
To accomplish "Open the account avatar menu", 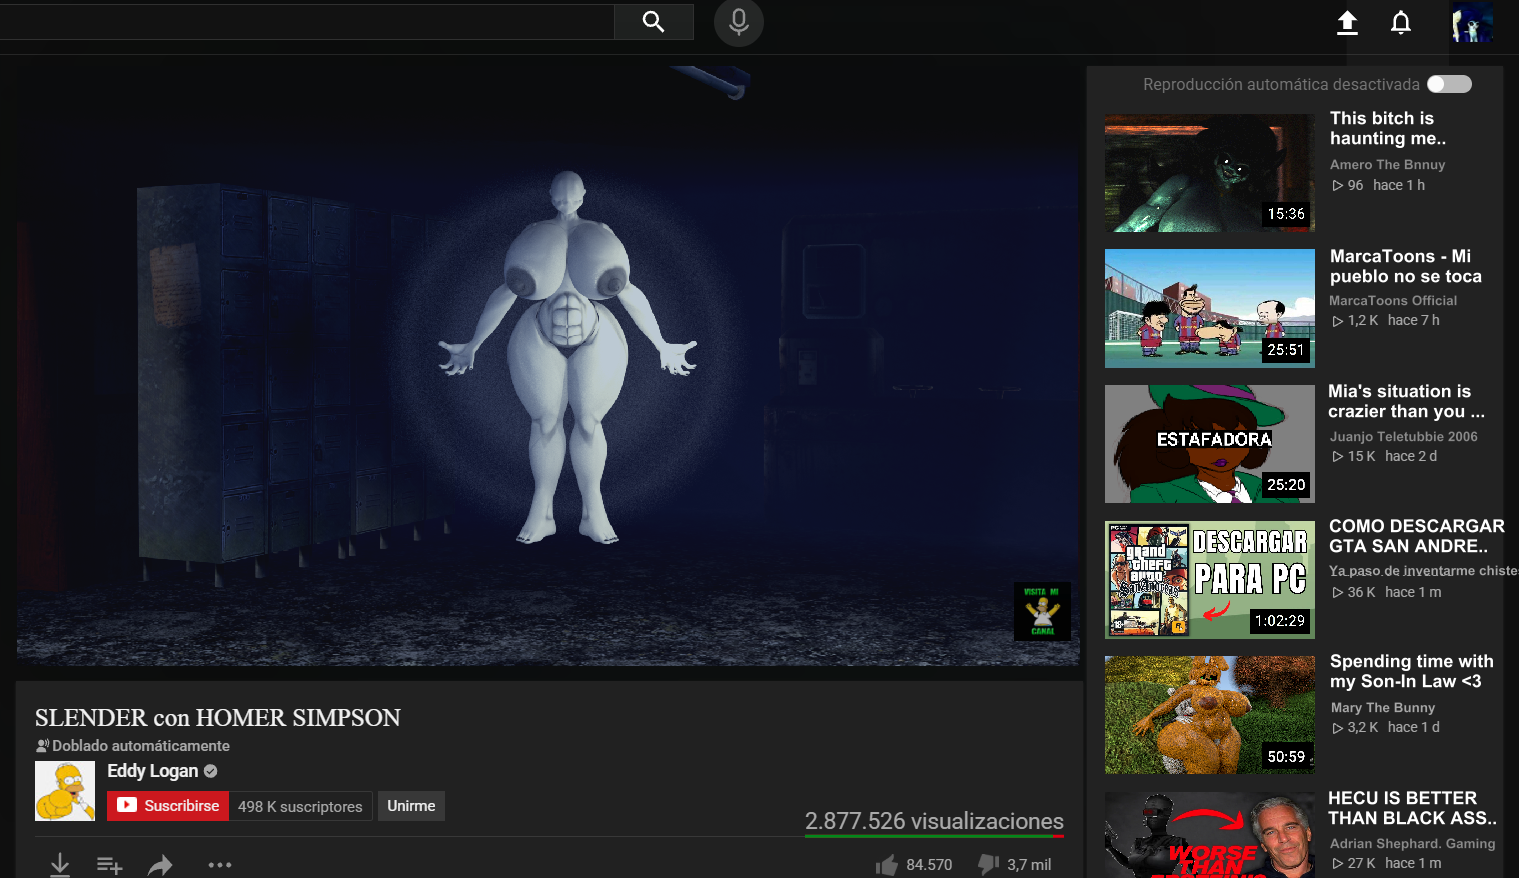I will tap(1472, 22).
